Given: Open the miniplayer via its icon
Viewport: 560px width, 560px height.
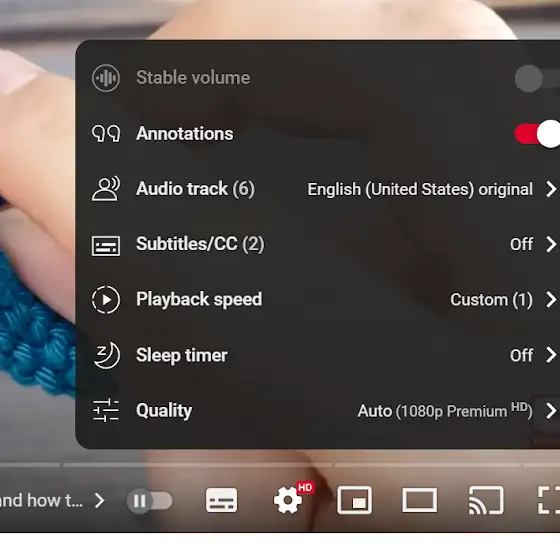Looking at the screenshot, I should (354, 500).
